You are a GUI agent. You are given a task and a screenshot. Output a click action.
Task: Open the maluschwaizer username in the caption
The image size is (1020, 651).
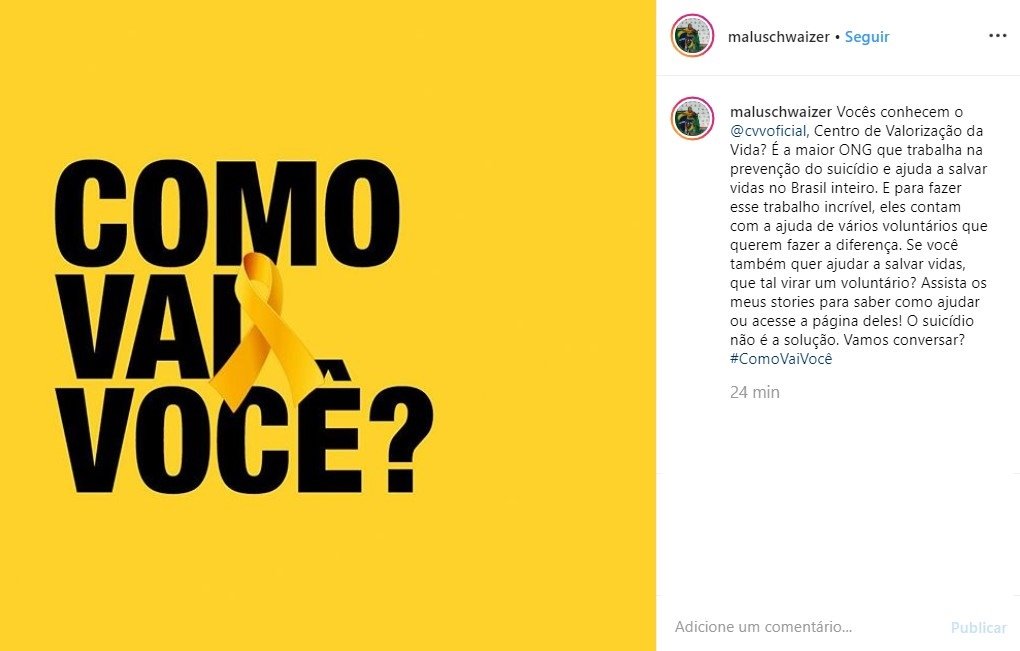[781, 112]
